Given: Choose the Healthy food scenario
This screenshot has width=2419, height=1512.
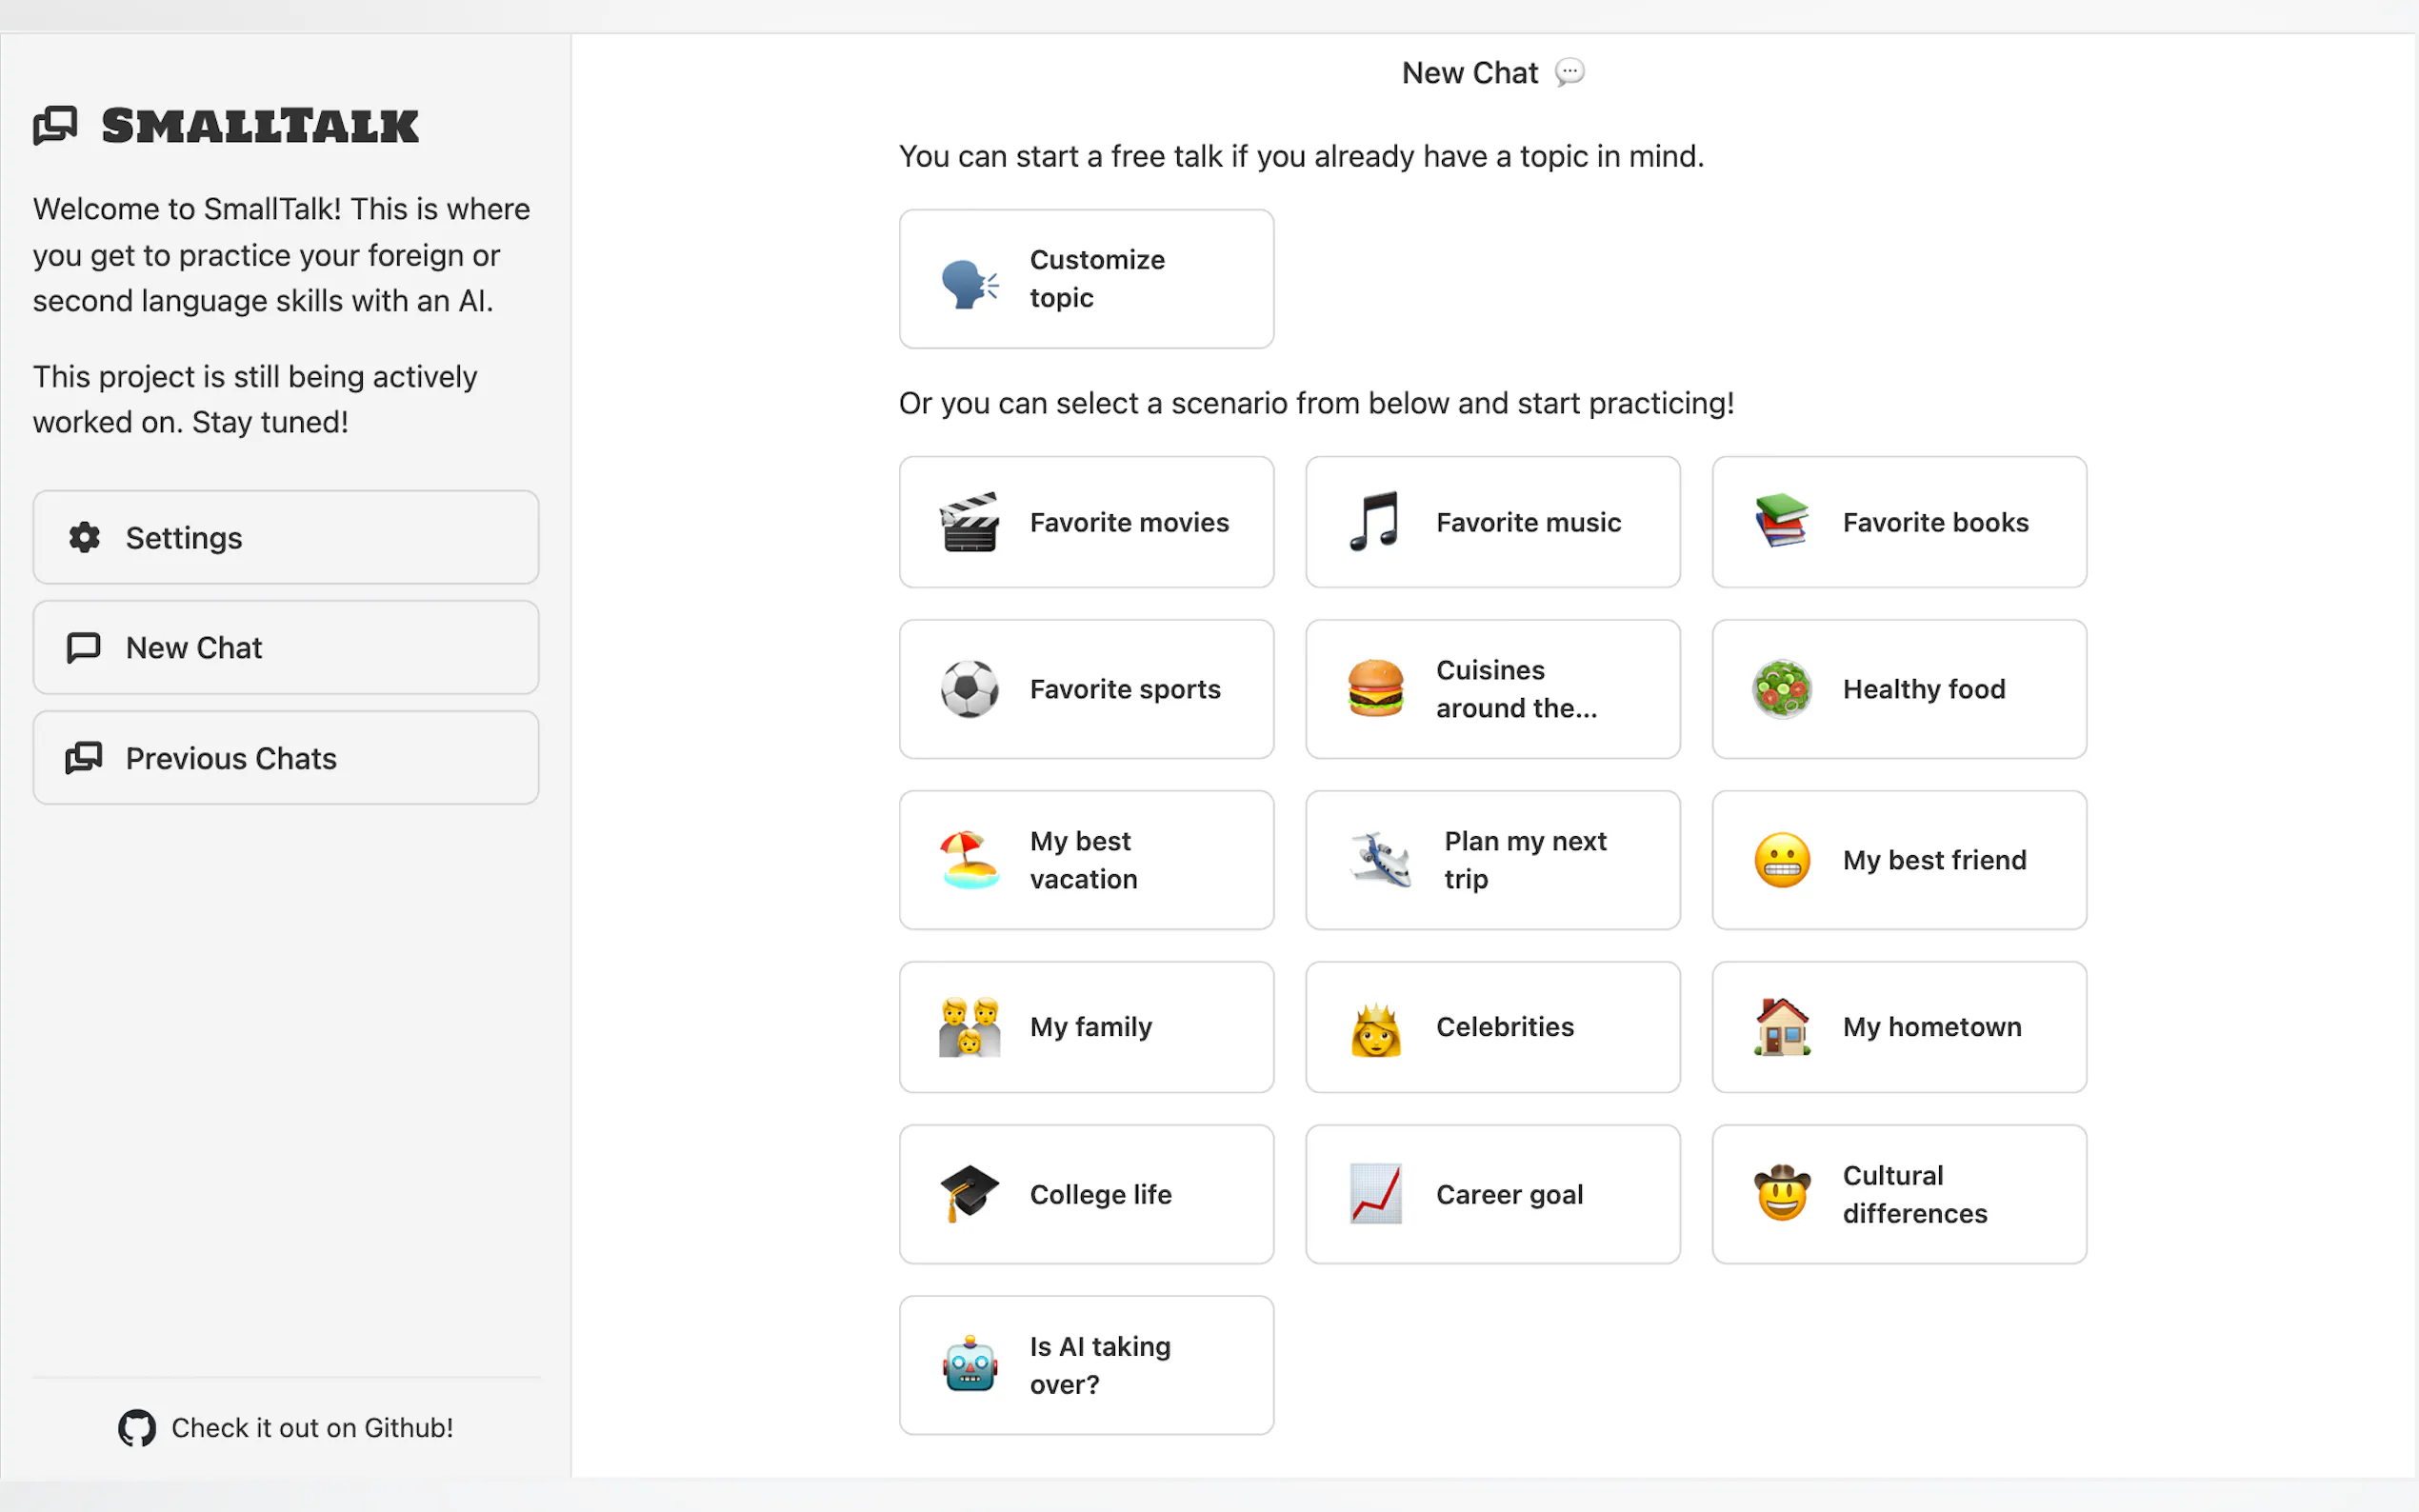Looking at the screenshot, I should [1898, 689].
